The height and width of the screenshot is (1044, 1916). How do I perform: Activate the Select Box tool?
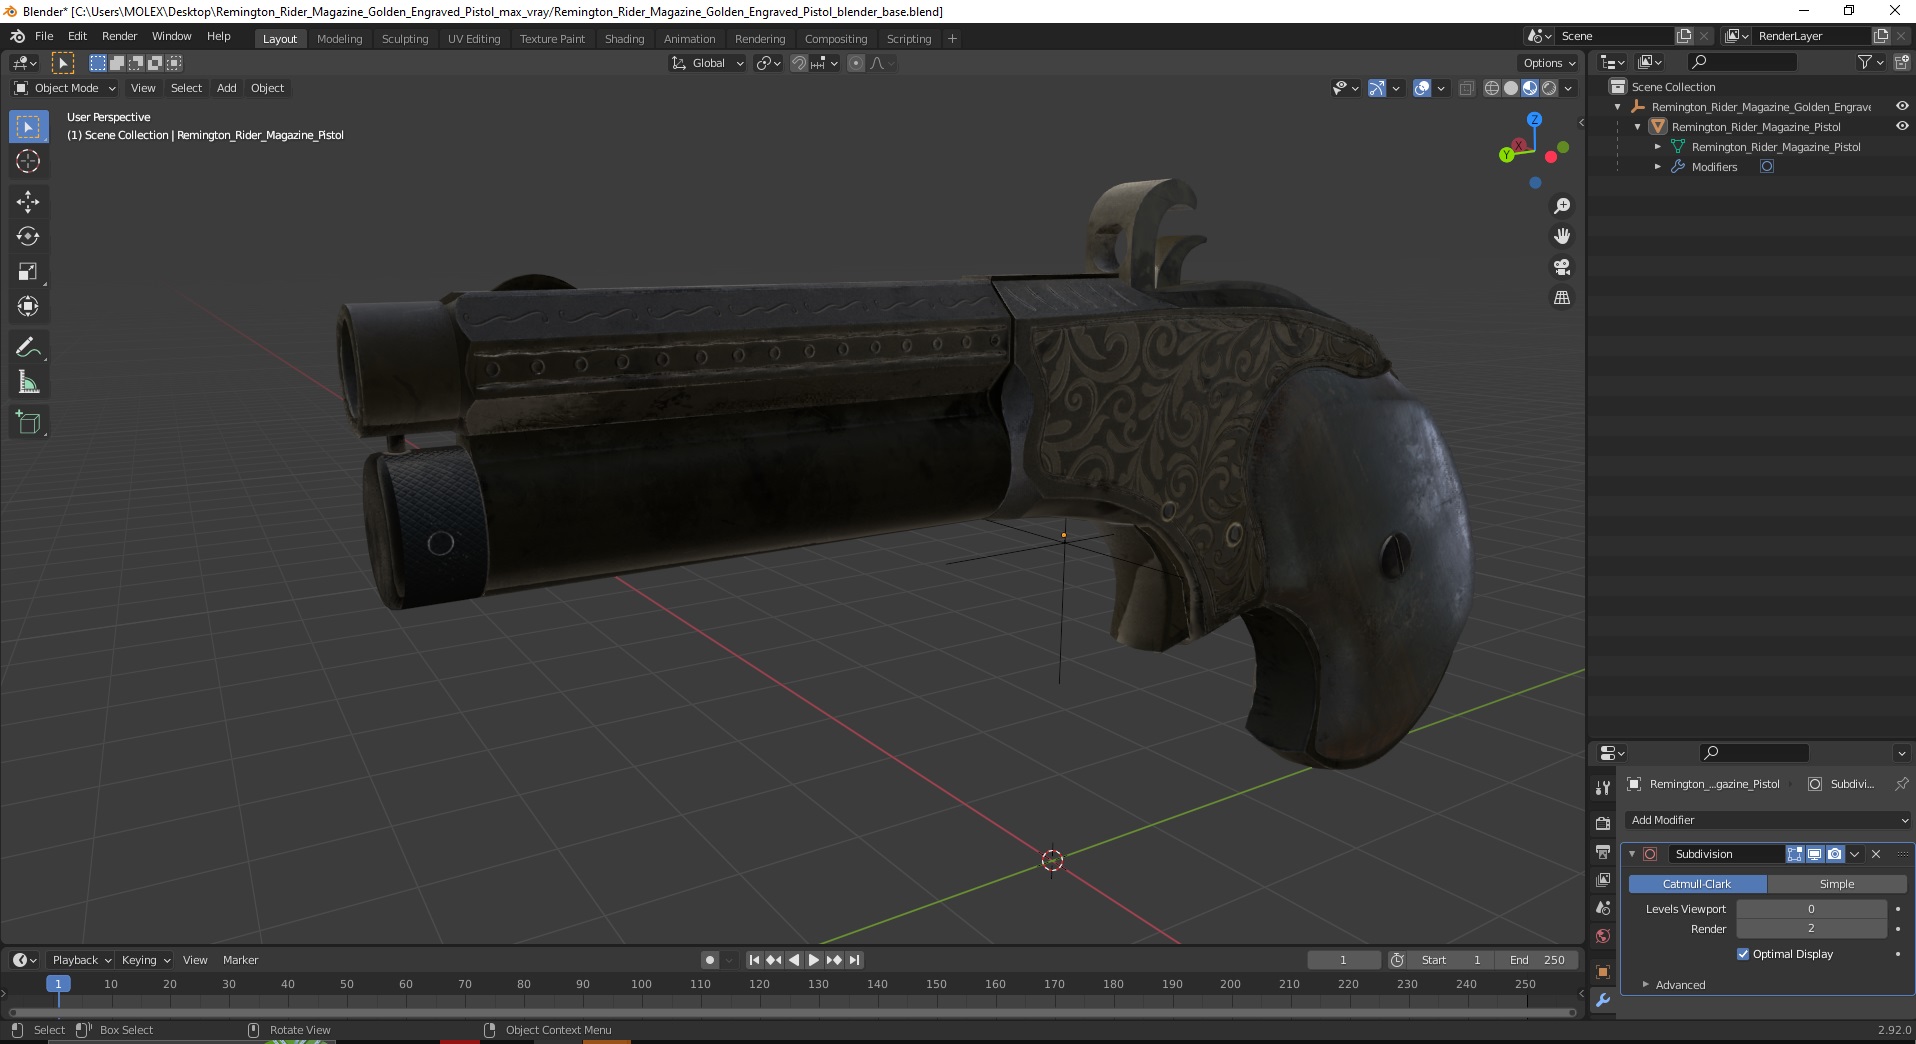tap(28, 126)
